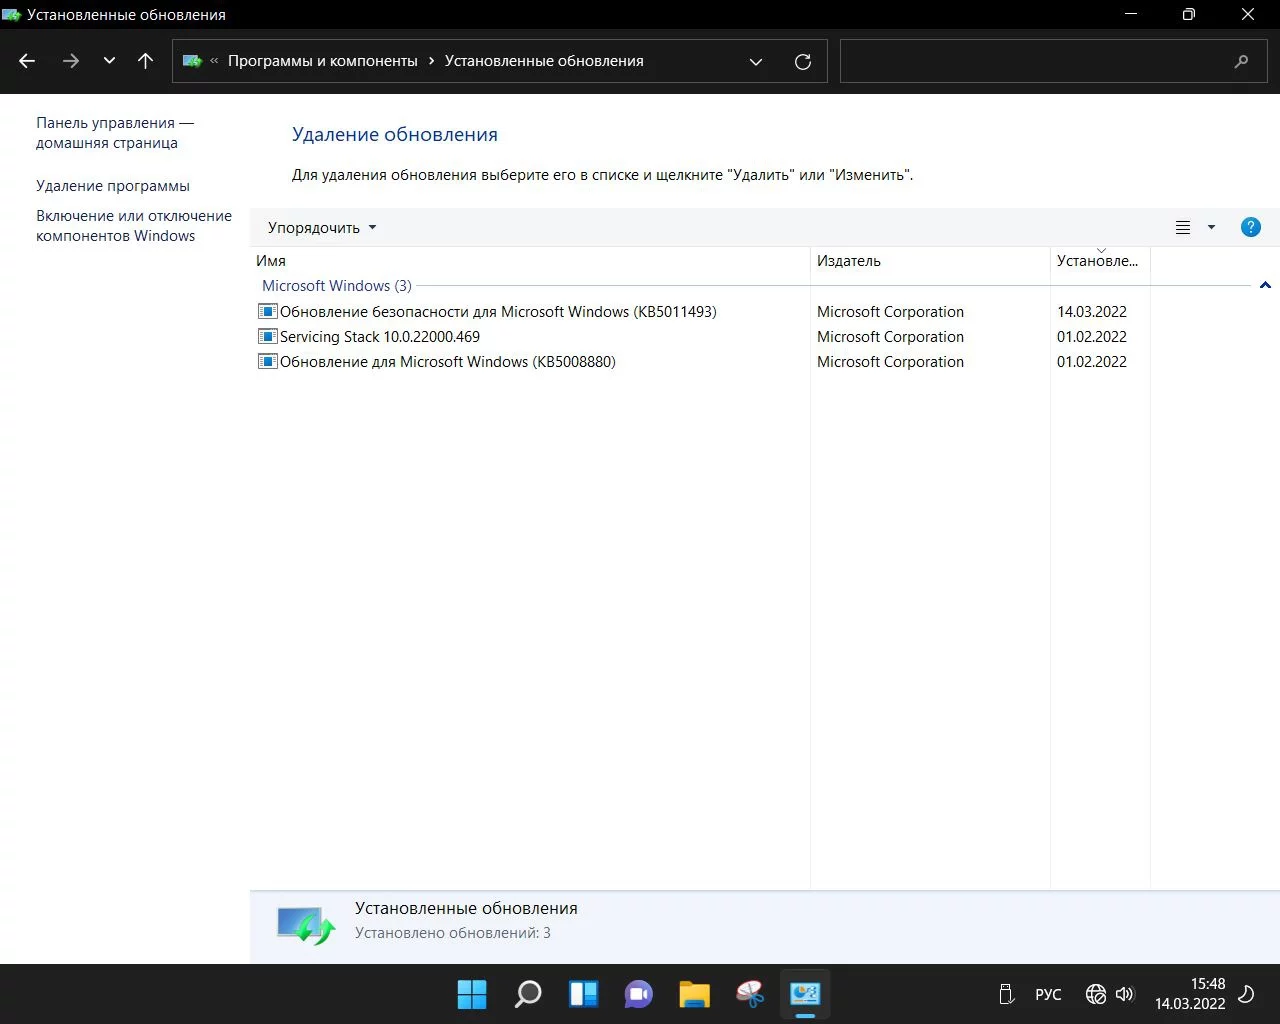Click publisher cell for KB5011493 update

[890, 312]
